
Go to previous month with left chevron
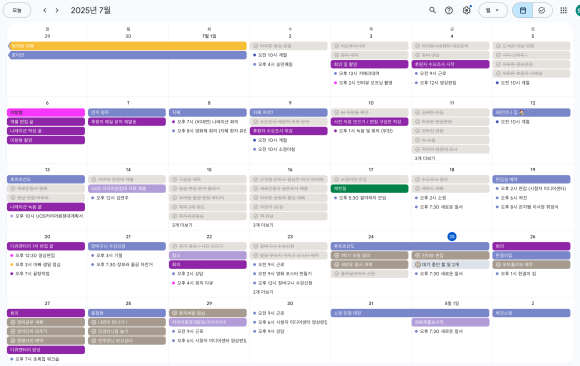(45, 10)
